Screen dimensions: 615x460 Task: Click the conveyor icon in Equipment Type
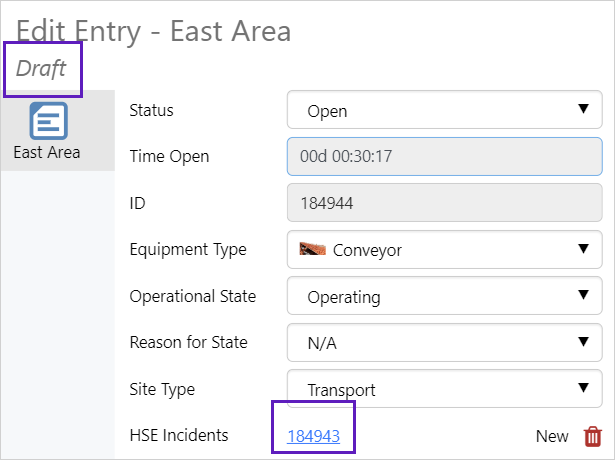tap(313, 250)
